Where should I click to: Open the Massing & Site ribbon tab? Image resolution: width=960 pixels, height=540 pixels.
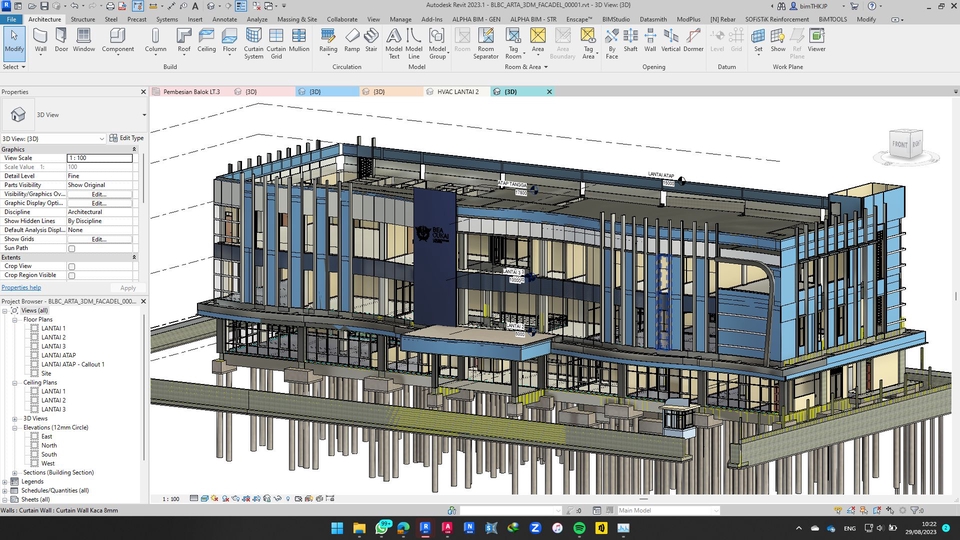click(x=297, y=19)
